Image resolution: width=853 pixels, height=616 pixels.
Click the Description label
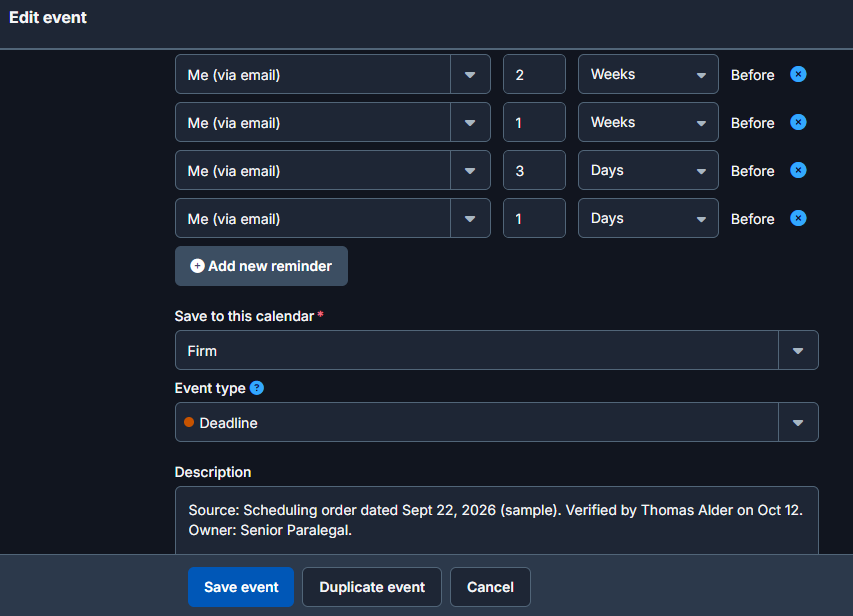(213, 472)
